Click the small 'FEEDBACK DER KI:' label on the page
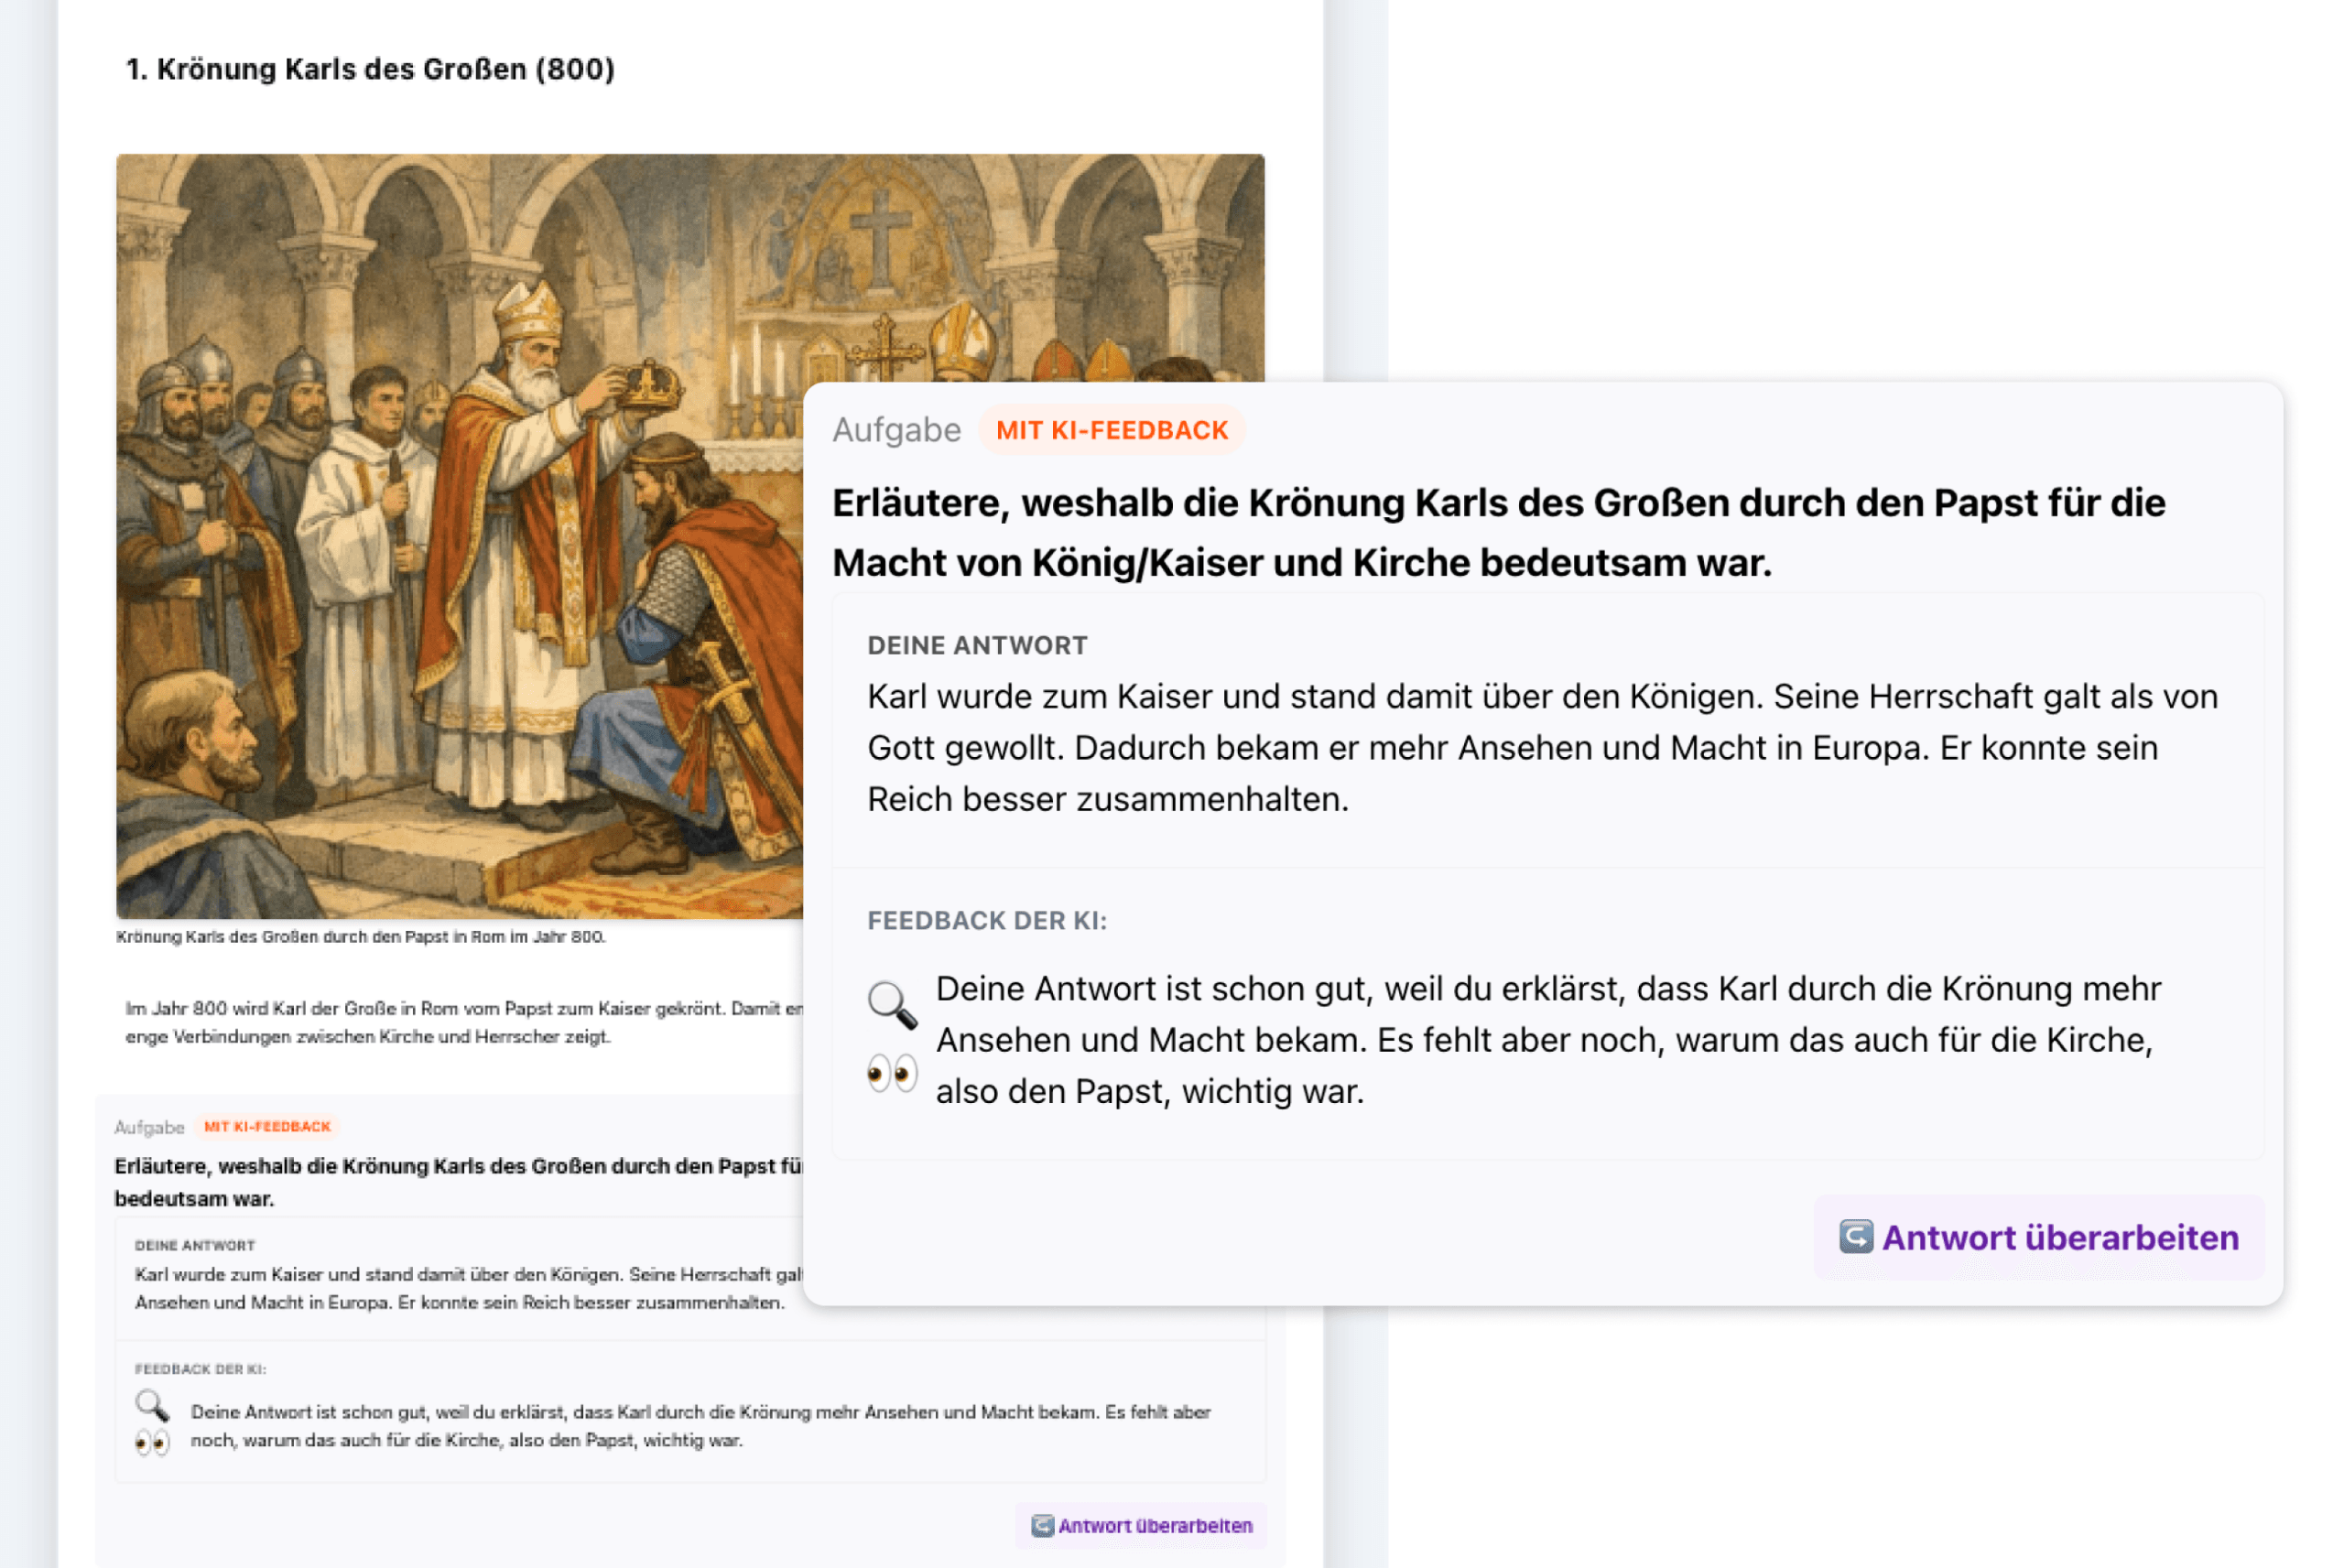Viewport: 2344px width, 1568px height. [x=200, y=1369]
